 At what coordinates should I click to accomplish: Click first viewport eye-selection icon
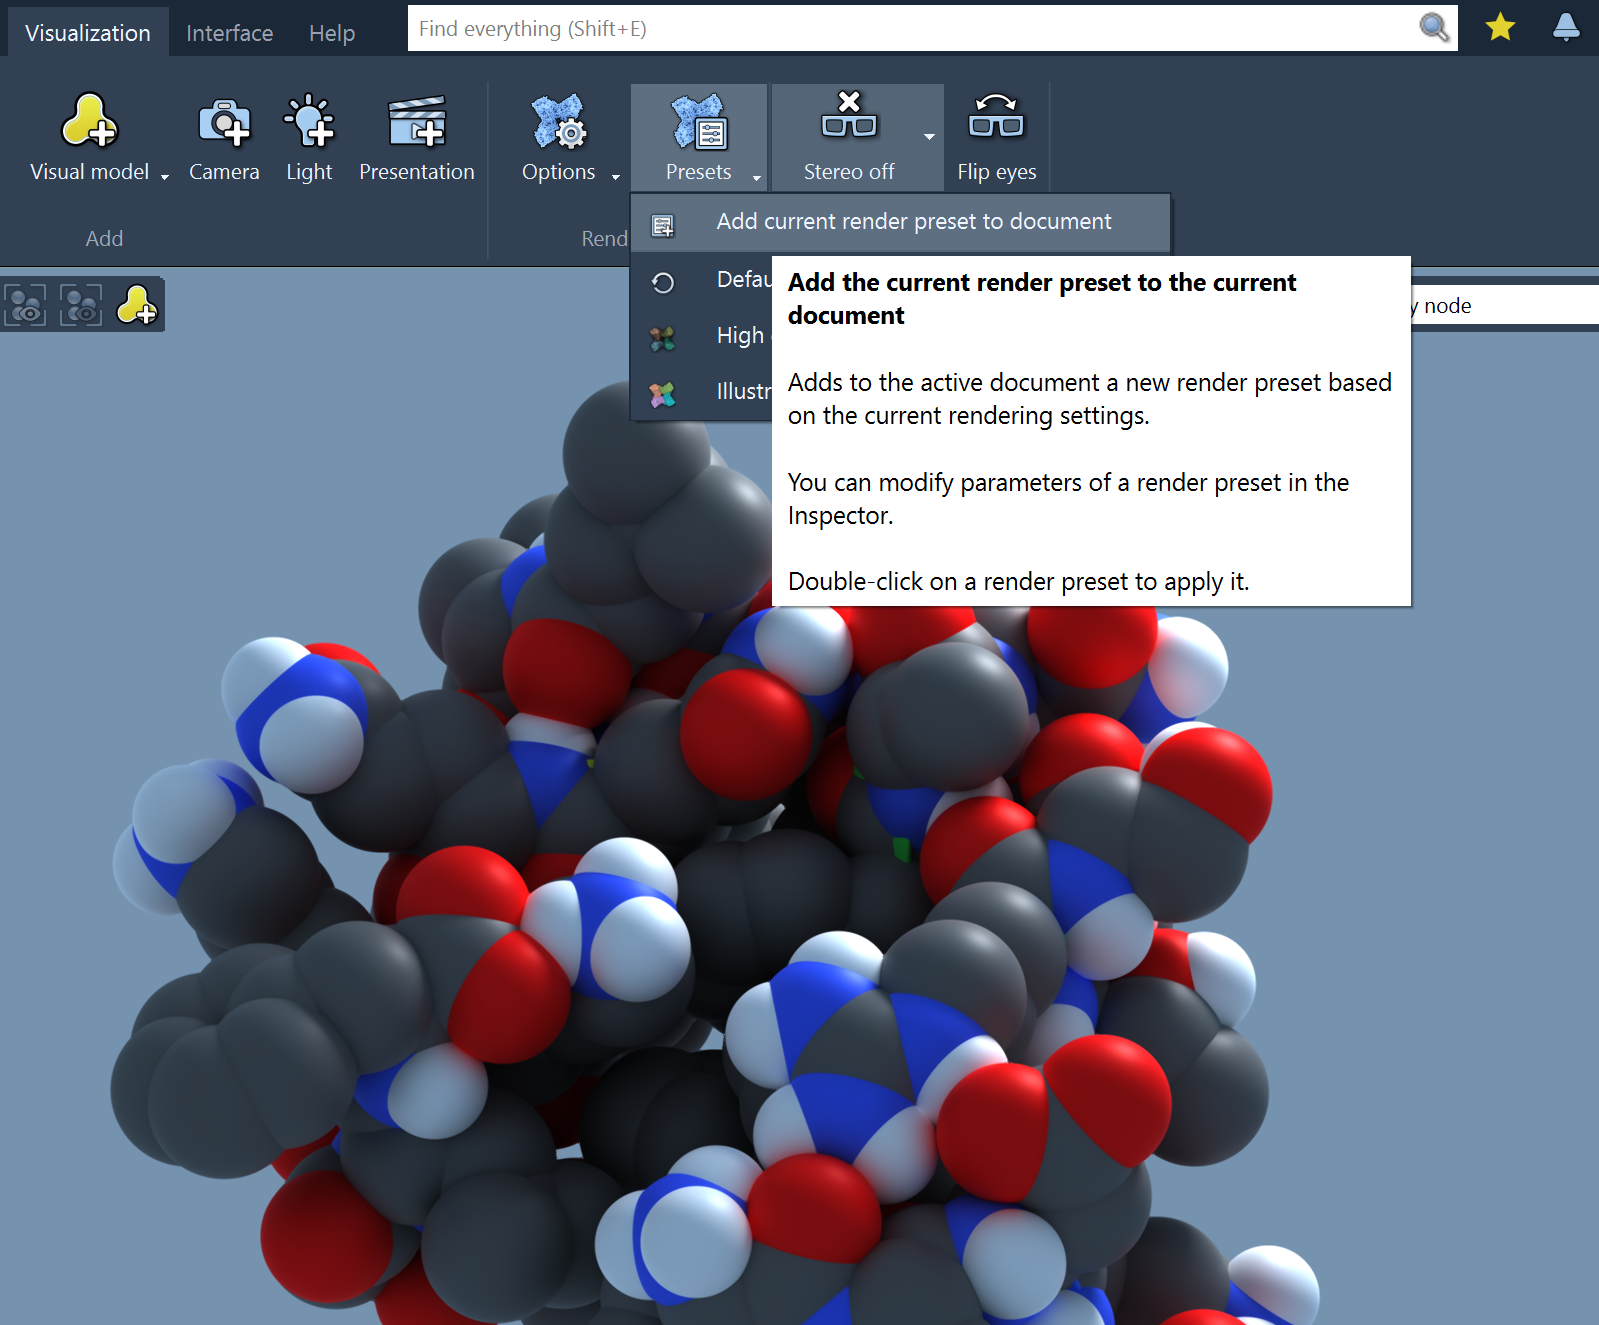[26, 305]
